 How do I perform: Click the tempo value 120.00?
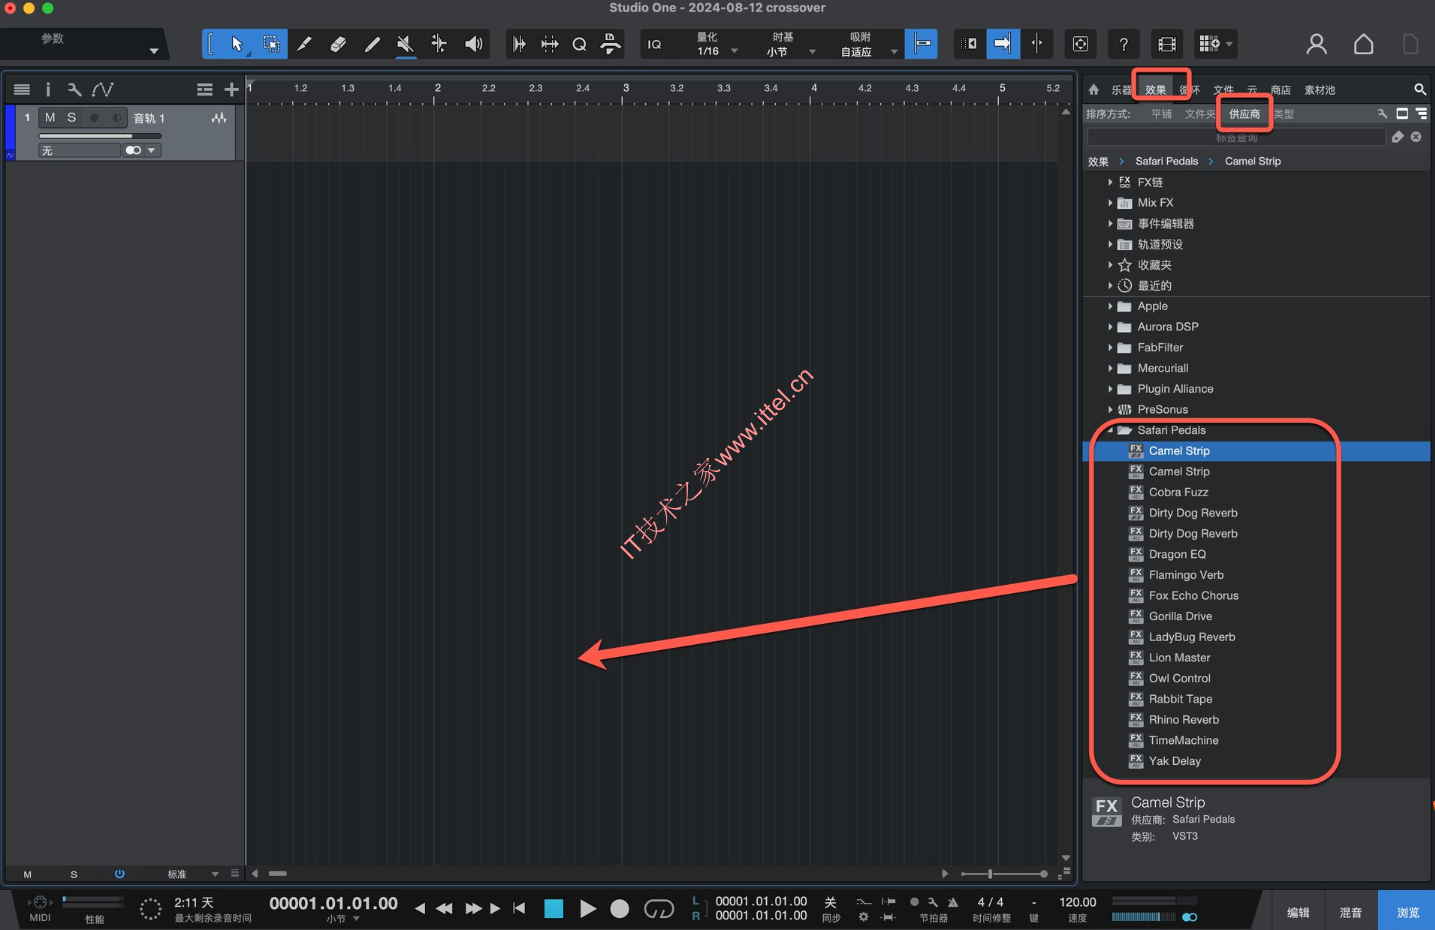pyautogui.click(x=1078, y=902)
